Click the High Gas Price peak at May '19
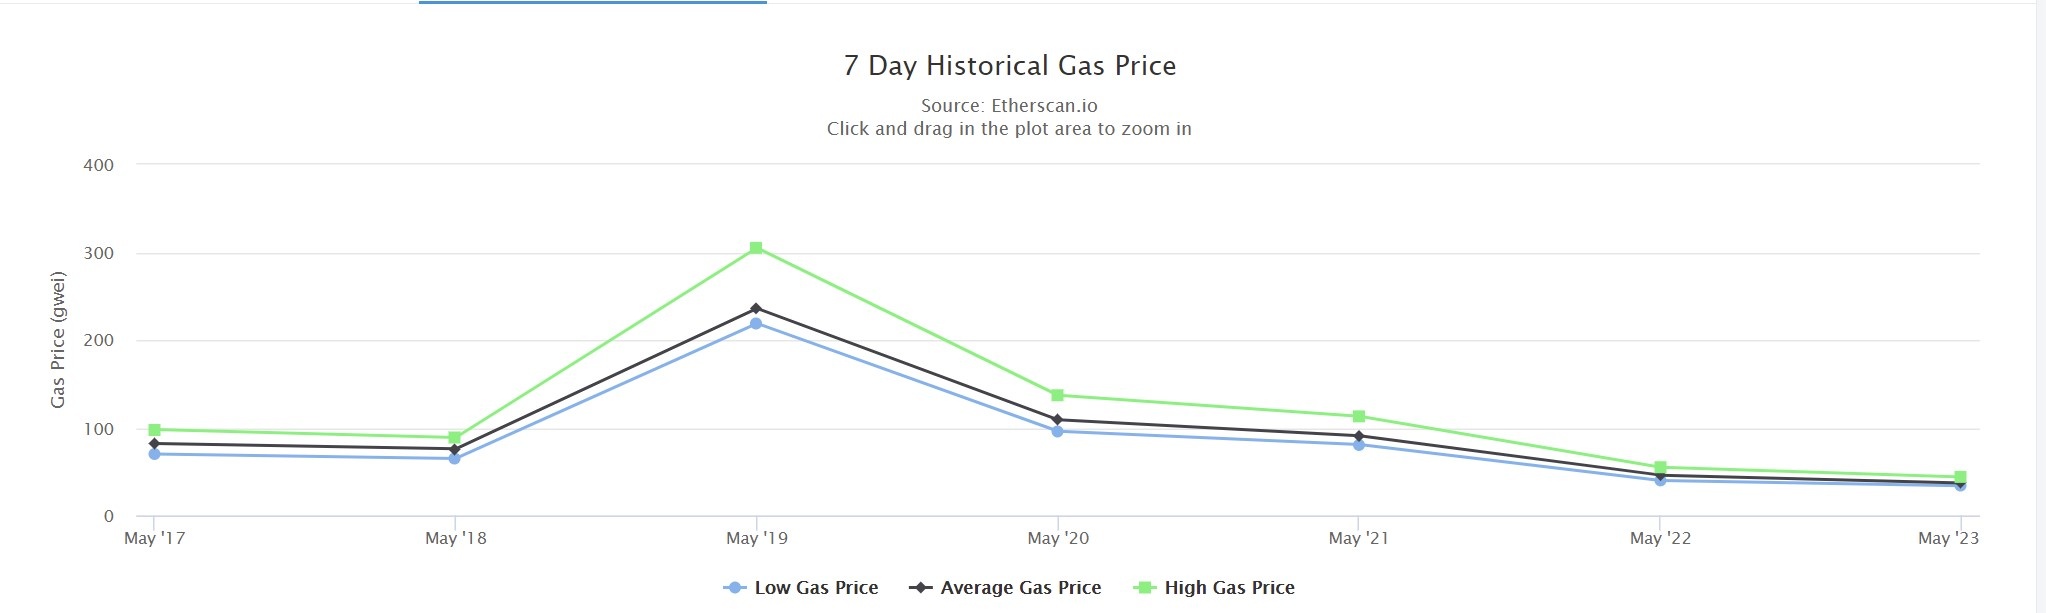The image size is (2046, 613). [756, 248]
